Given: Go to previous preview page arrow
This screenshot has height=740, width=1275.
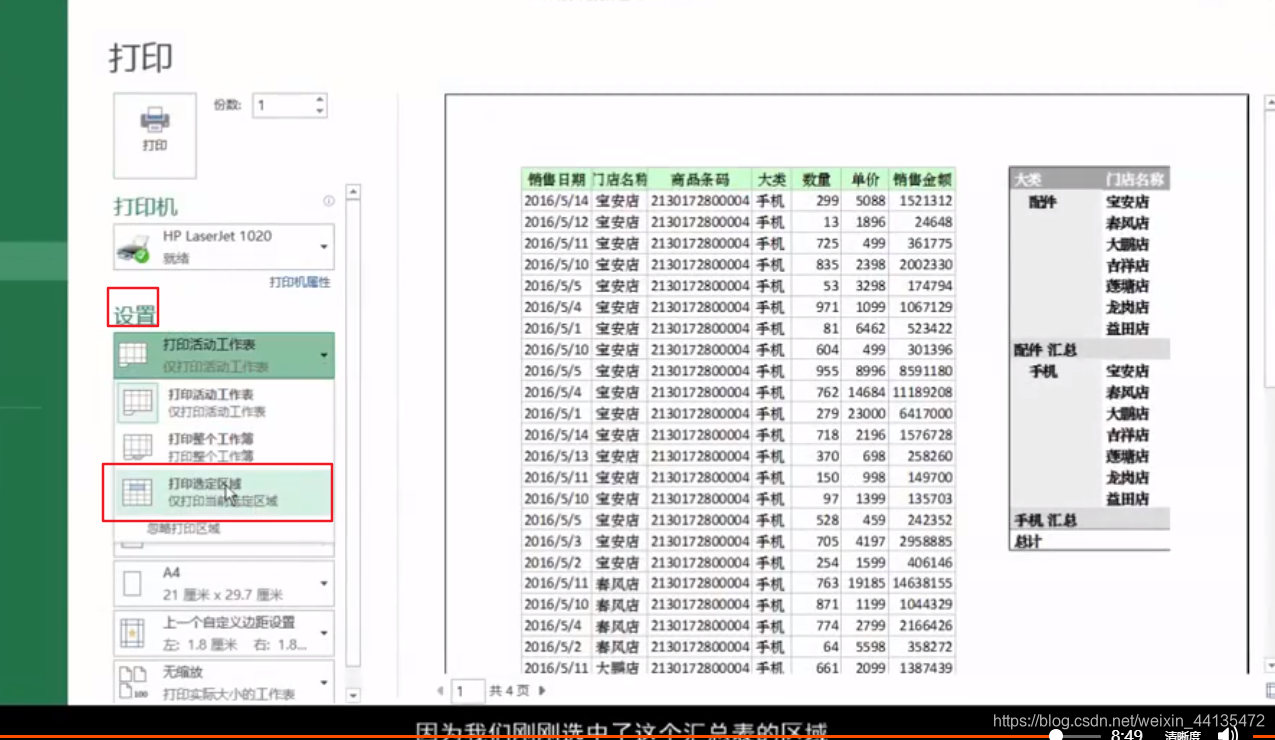Looking at the screenshot, I should [440, 690].
